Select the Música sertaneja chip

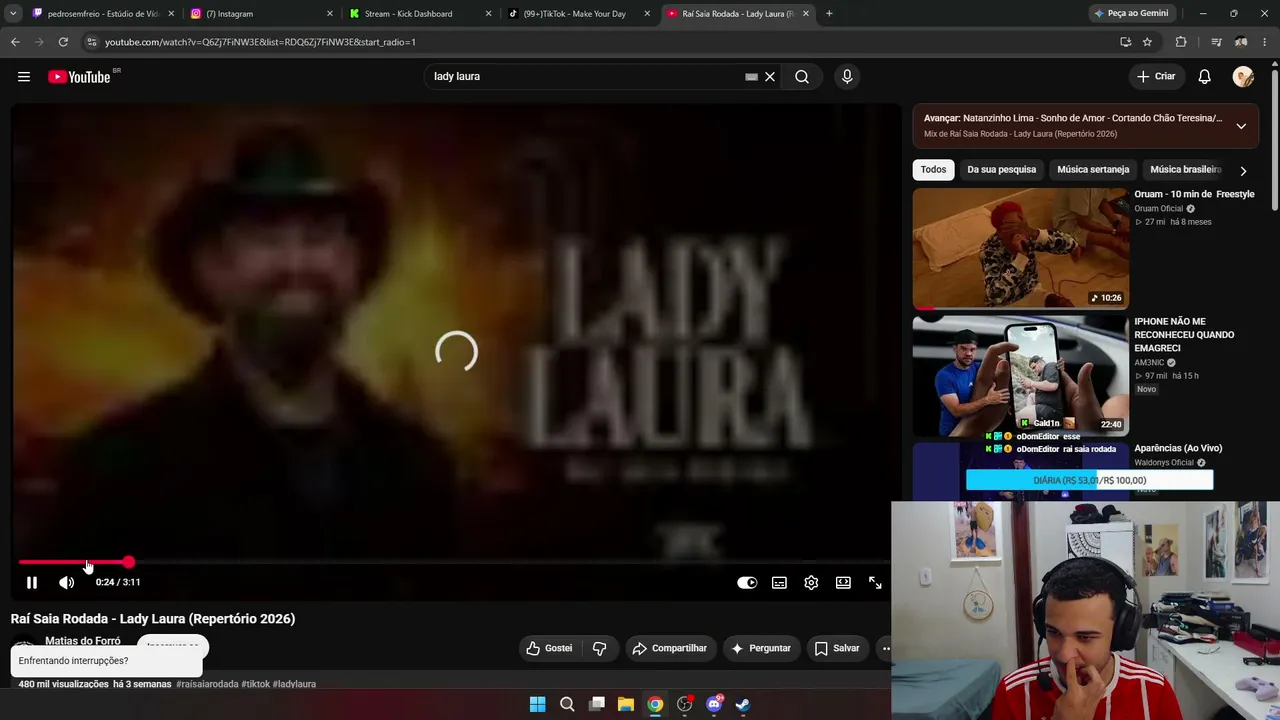click(1093, 170)
